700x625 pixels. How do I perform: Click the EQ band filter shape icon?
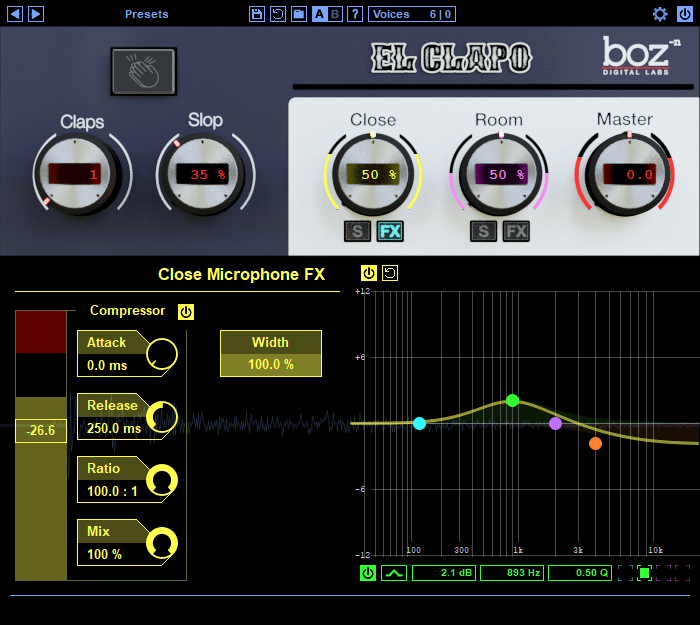[394, 573]
